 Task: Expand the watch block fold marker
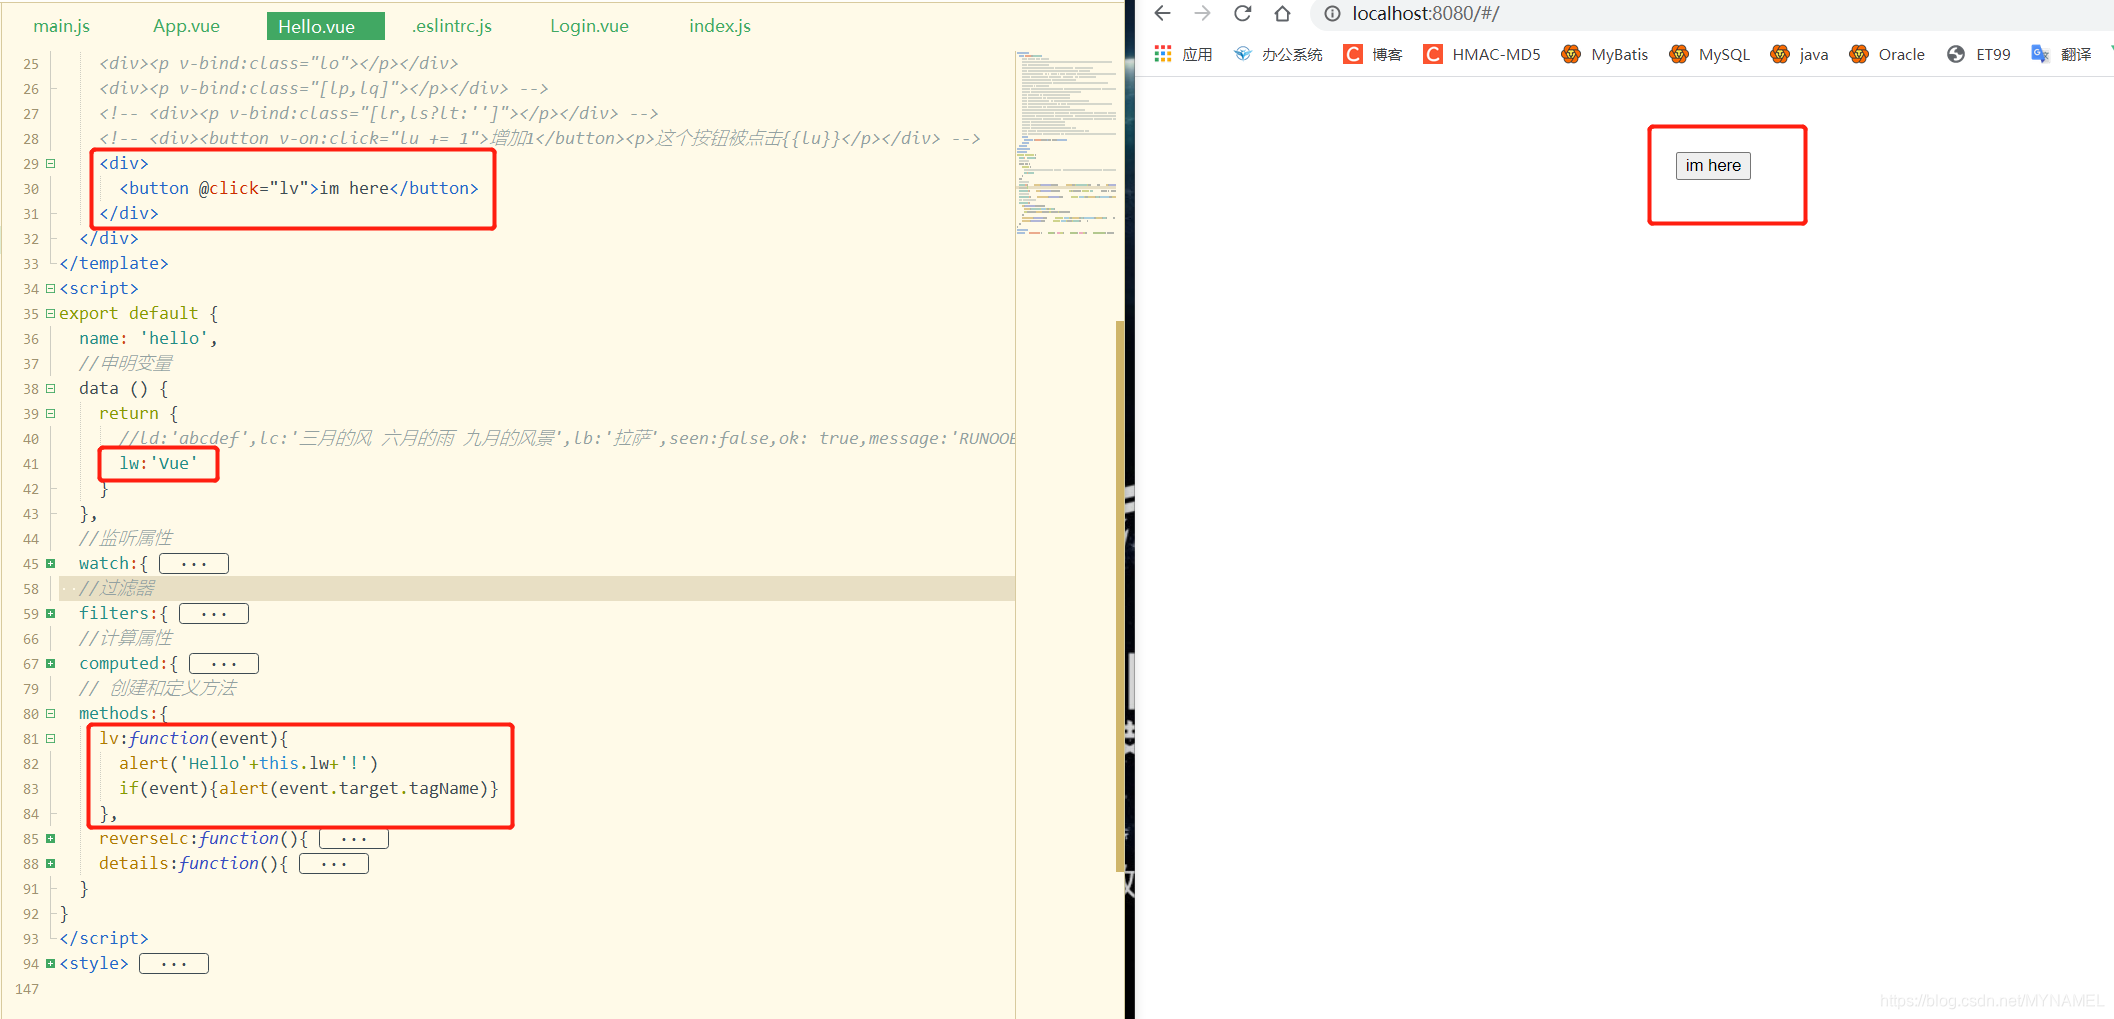pyautogui.click(x=51, y=563)
